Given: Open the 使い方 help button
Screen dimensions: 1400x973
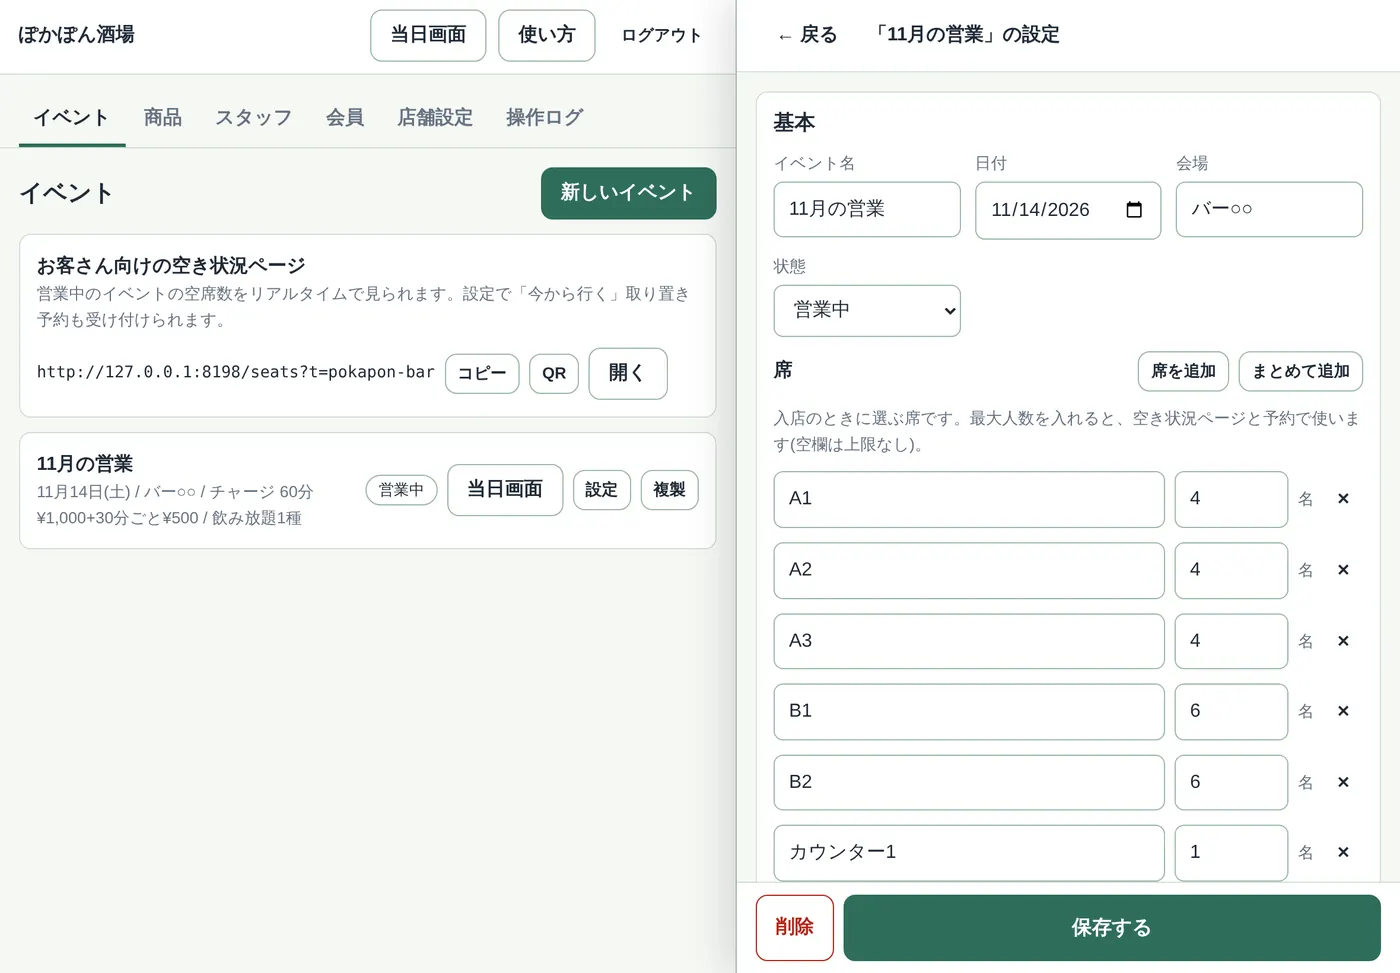Looking at the screenshot, I should pyautogui.click(x=547, y=35).
